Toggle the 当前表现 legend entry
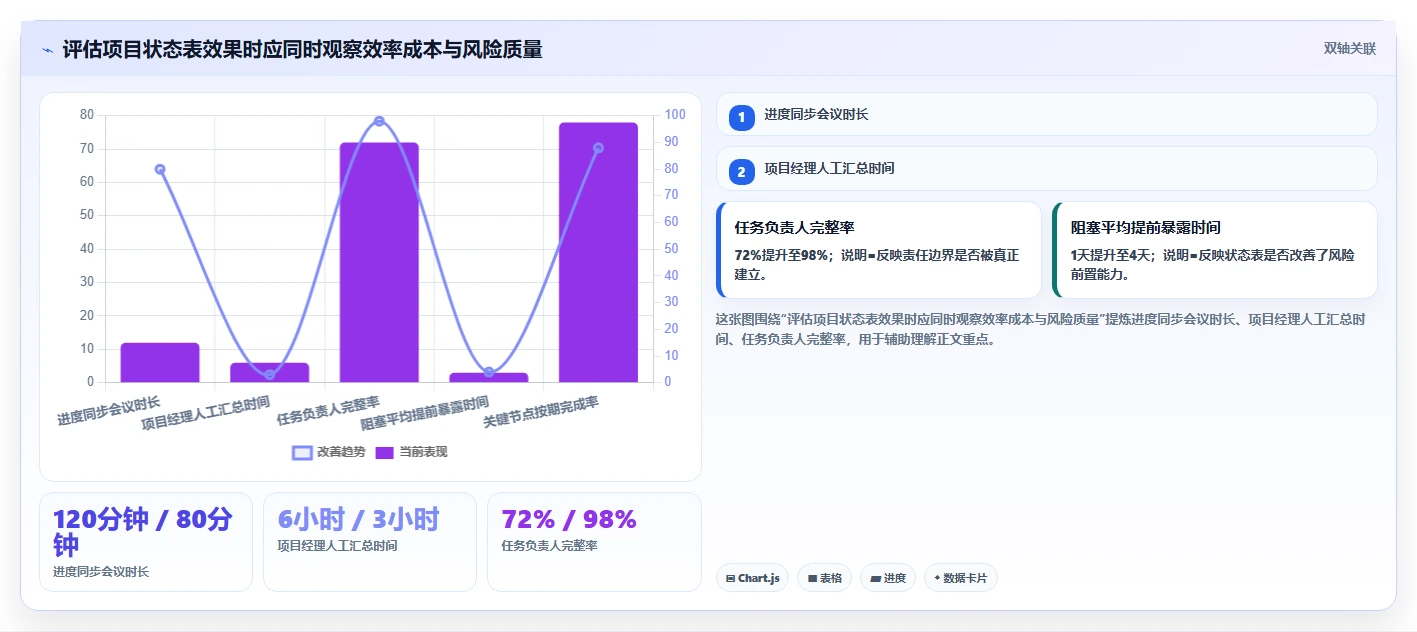 coord(411,452)
